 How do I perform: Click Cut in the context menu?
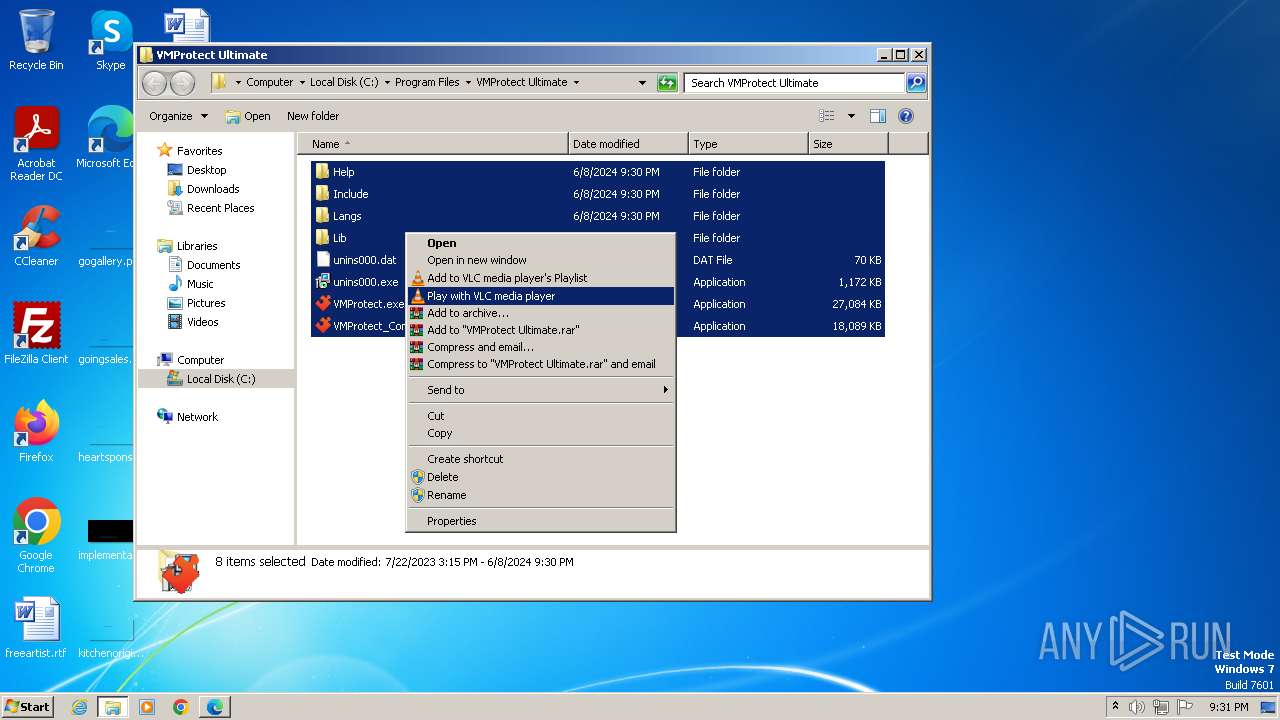pos(540,416)
